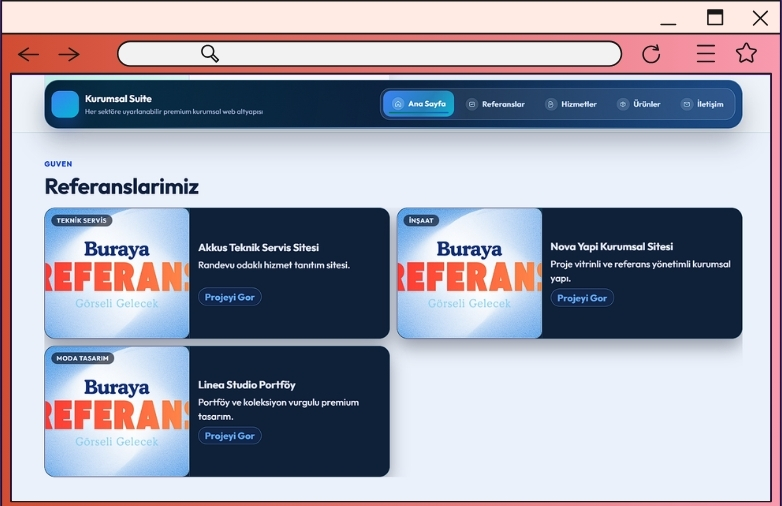This screenshot has height=506, width=782.
Task: Click the blue Kurumsal Suite logo square
Action: [65, 104]
